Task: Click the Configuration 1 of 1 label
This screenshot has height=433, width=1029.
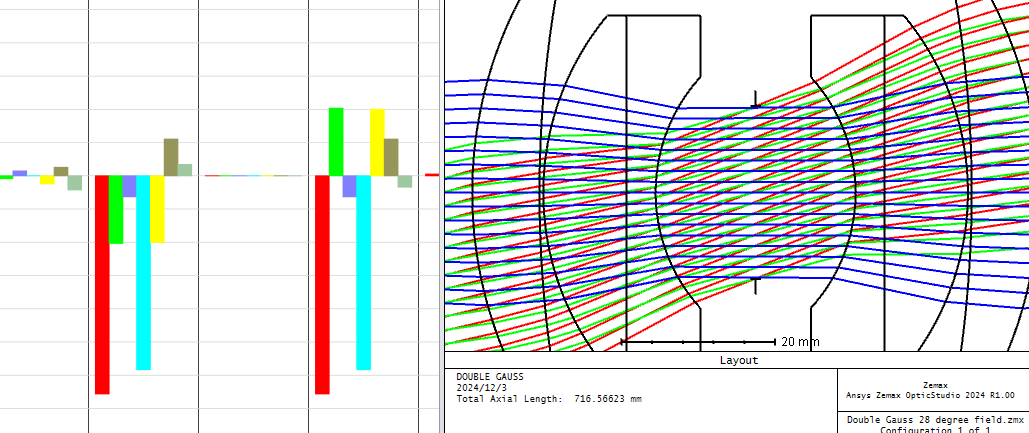Action: 935,430
